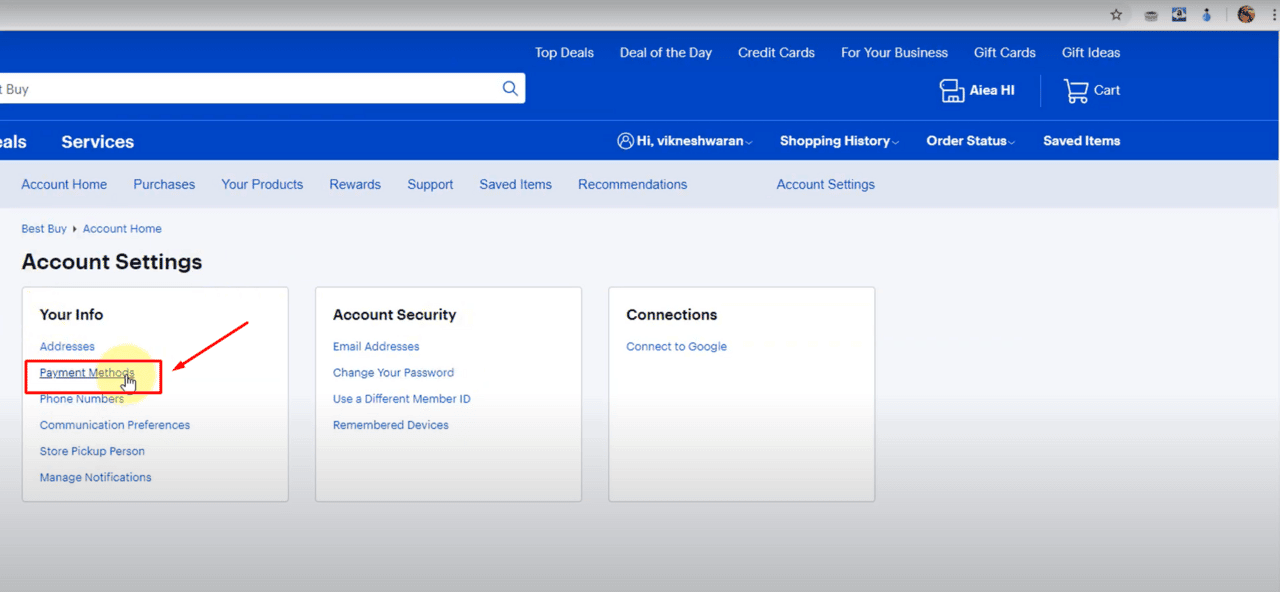Click Change Your Password link
1280x592 pixels.
[x=393, y=373]
